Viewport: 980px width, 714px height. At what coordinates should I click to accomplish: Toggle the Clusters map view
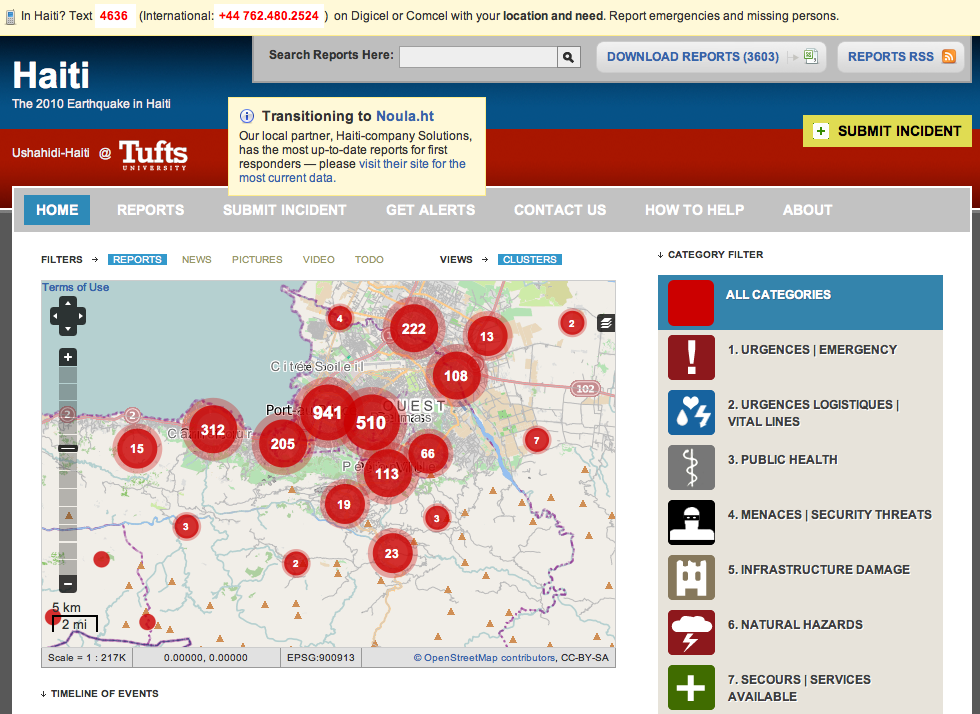(529, 260)
